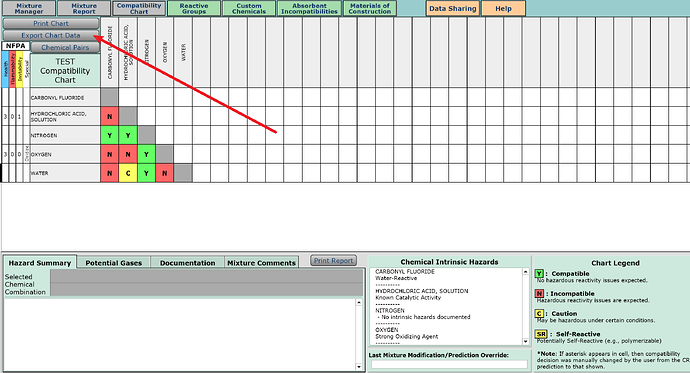Open the Help menu
Image resolution: width=690 pixels, height=373 pixels.
[503, 8]
